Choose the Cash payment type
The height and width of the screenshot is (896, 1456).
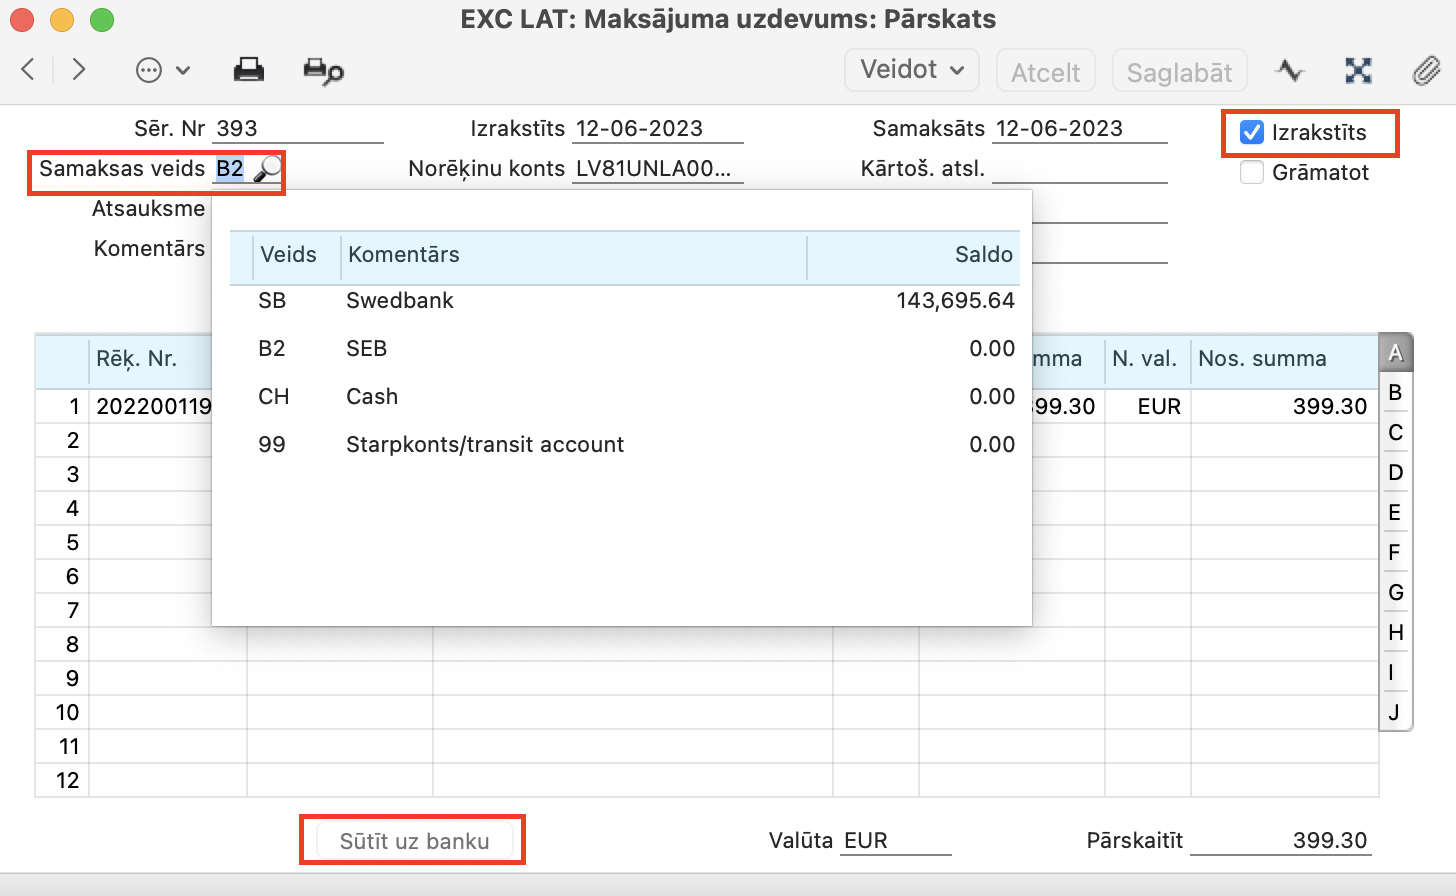tap(372, 397)
